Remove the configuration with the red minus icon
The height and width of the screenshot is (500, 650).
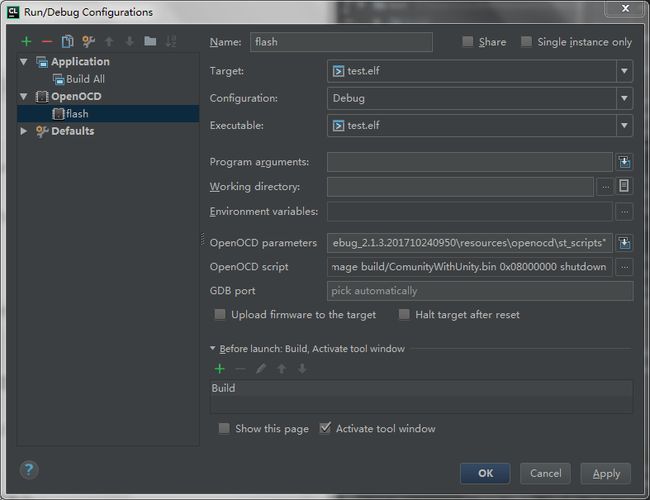[47, 41]
